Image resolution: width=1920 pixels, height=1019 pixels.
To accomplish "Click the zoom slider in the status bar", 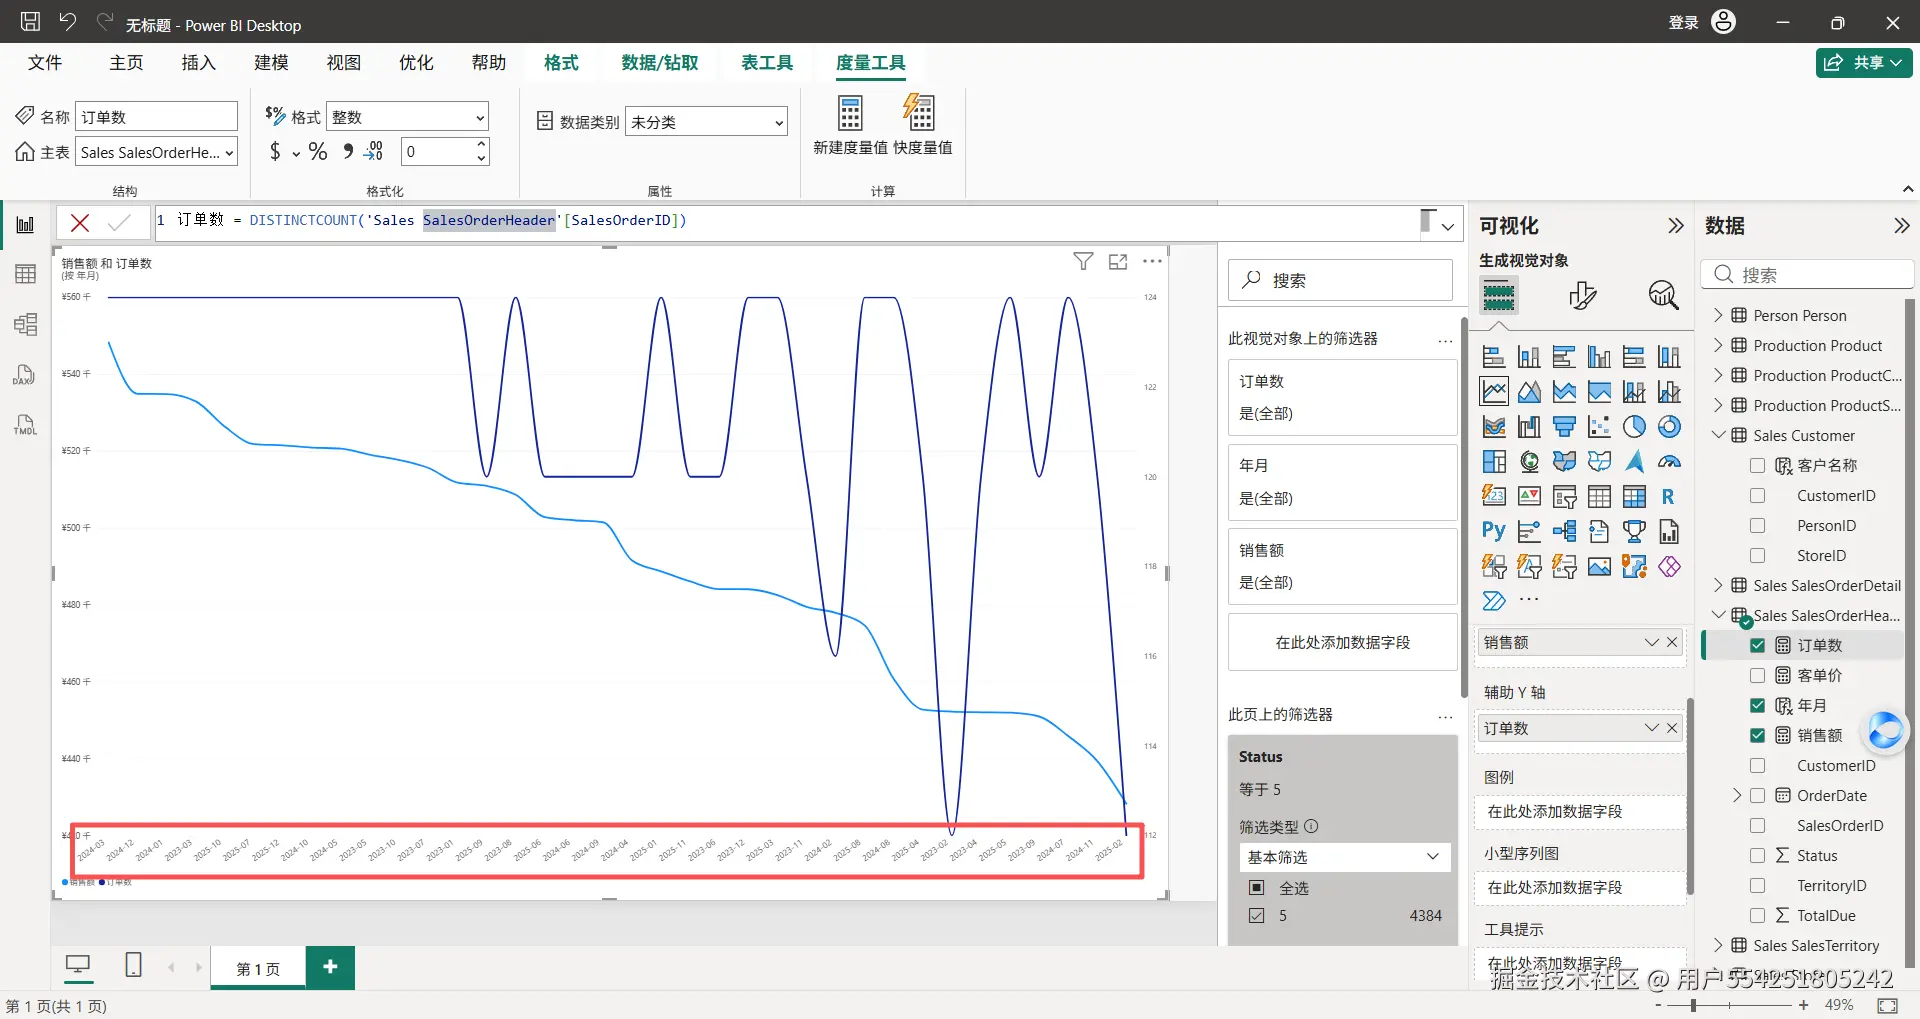I will coord(1731,1005).
